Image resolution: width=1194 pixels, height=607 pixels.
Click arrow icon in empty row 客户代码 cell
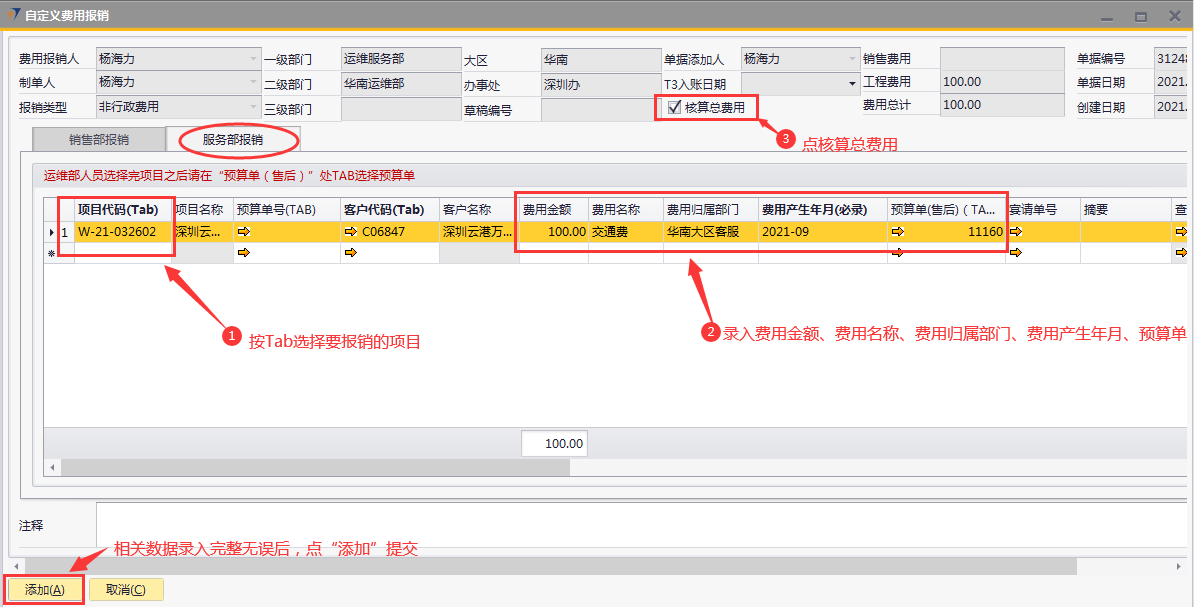(350, 254)
